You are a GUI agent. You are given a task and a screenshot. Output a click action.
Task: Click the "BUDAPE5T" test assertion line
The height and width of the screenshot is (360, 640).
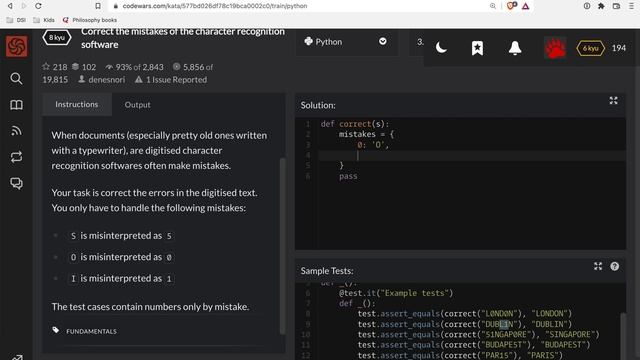[x=474, y=345]
